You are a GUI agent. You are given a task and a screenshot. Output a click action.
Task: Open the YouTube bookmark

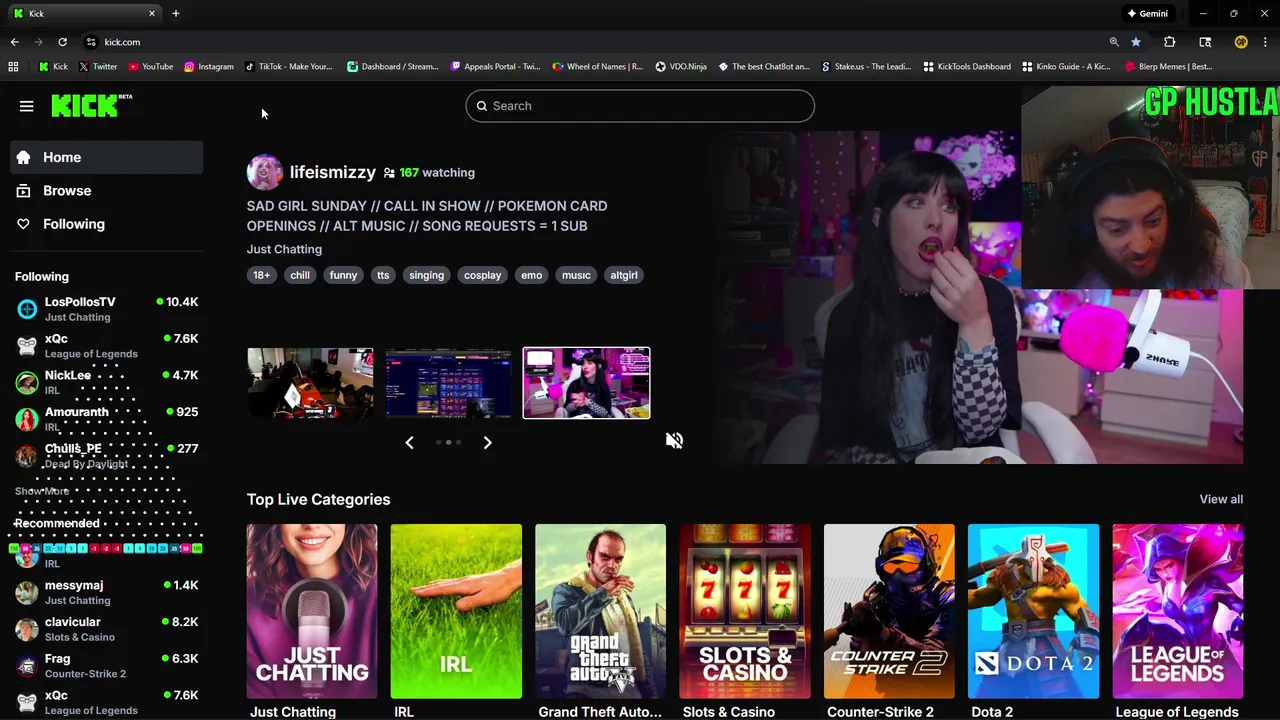[x=151, y=66]
